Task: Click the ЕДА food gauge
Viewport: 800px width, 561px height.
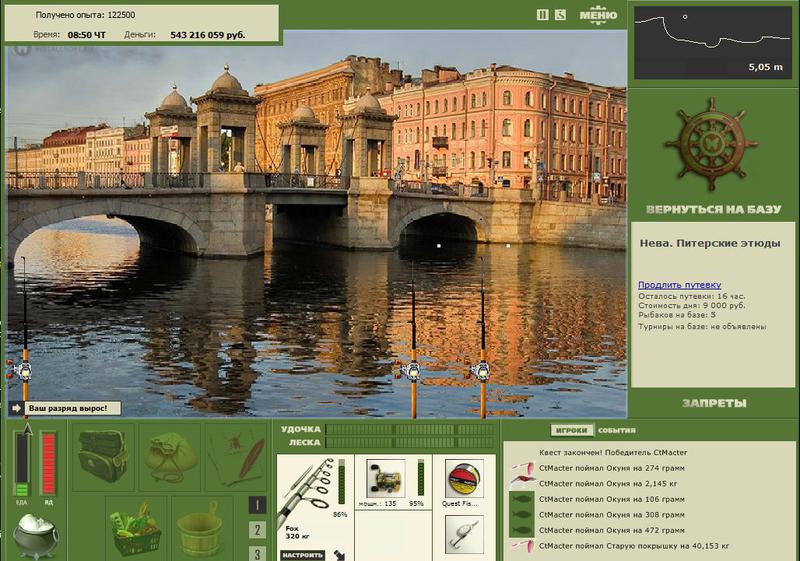Action: (x=22, y=464)
